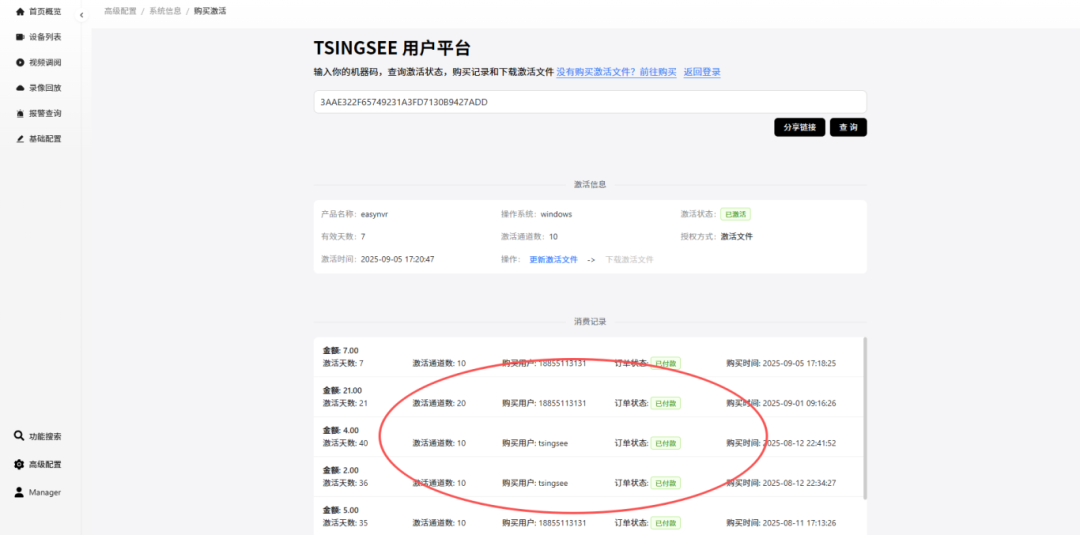The height and width of the screenshot is (535, 1080).
Task: Click the gear icon beside 高级配置
Action: pos(19,465)
